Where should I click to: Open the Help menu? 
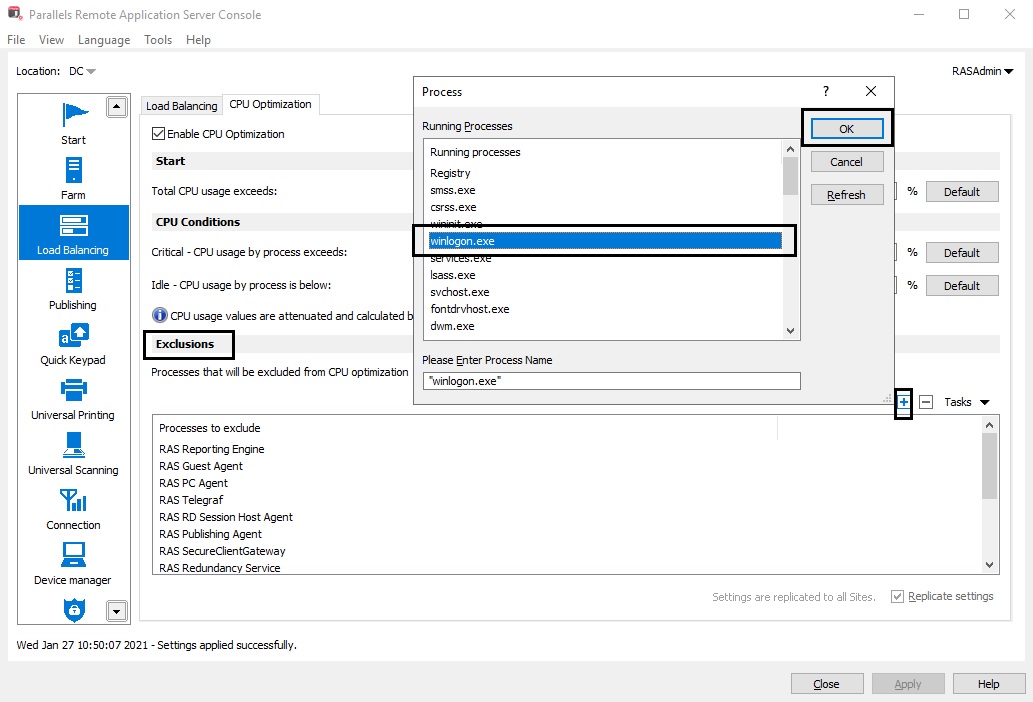[198, 40]
